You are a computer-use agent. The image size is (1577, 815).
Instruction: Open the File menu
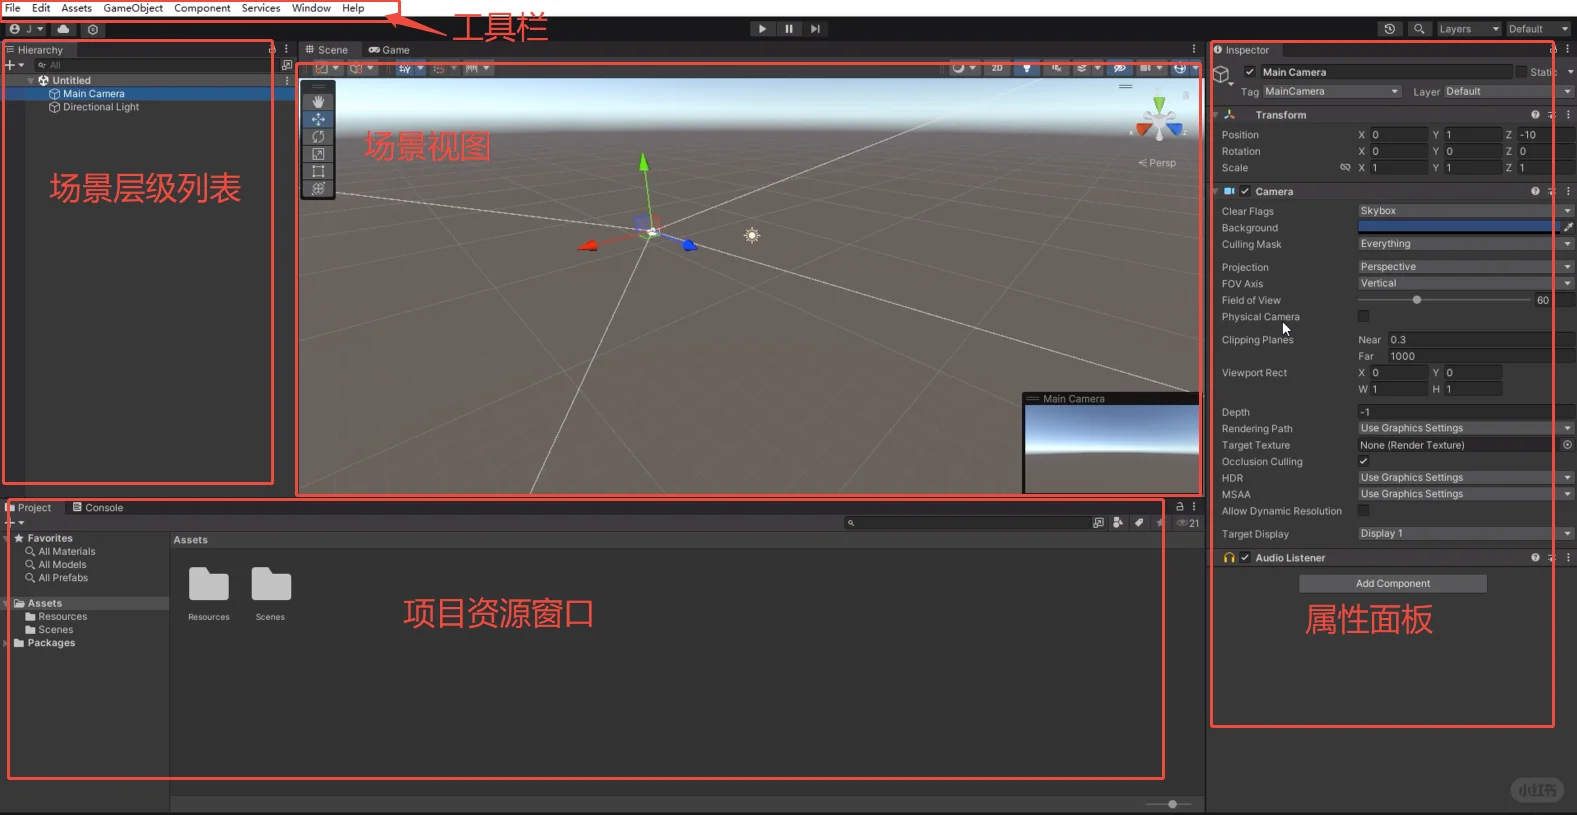[13, 8]
